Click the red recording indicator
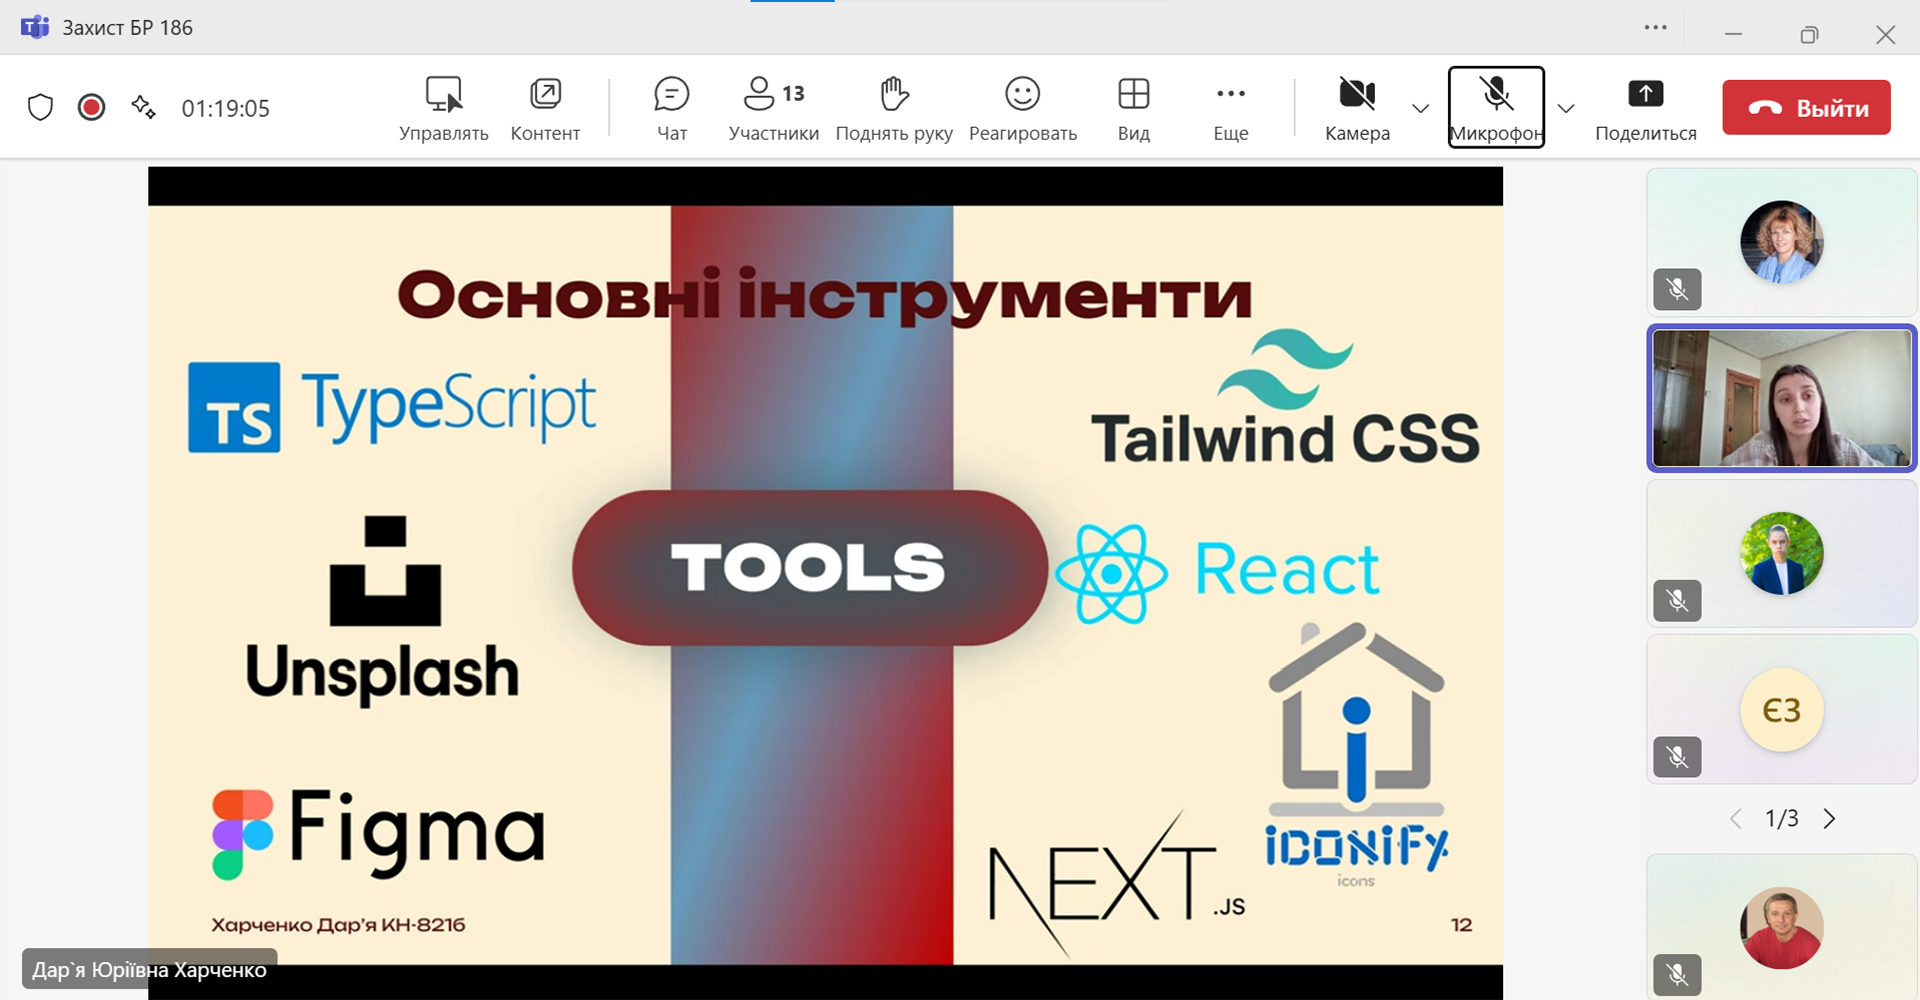This screenshot has width=1920, height=1000. tap(91, 107)
